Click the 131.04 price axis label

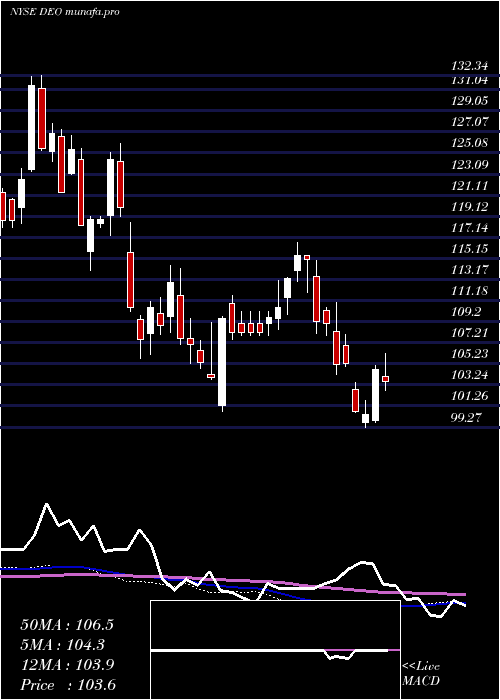(470, 80)
